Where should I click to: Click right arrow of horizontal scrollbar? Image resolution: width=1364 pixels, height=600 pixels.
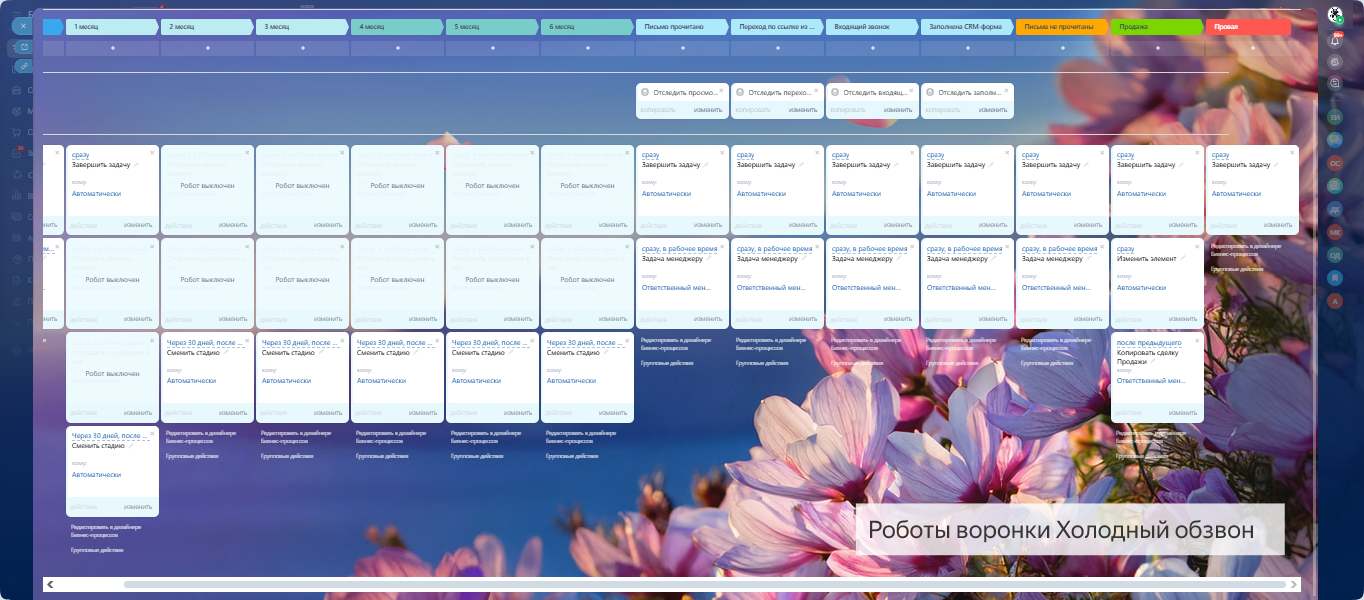click(x=1295, y=583)
